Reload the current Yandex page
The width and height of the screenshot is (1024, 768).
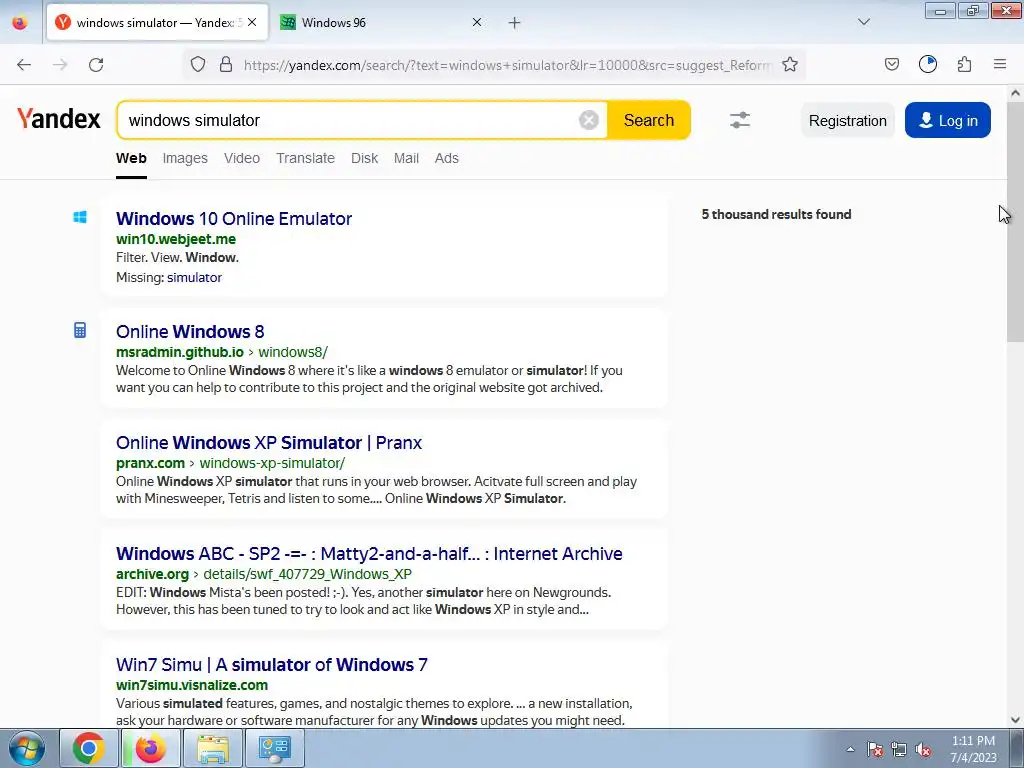96,65
